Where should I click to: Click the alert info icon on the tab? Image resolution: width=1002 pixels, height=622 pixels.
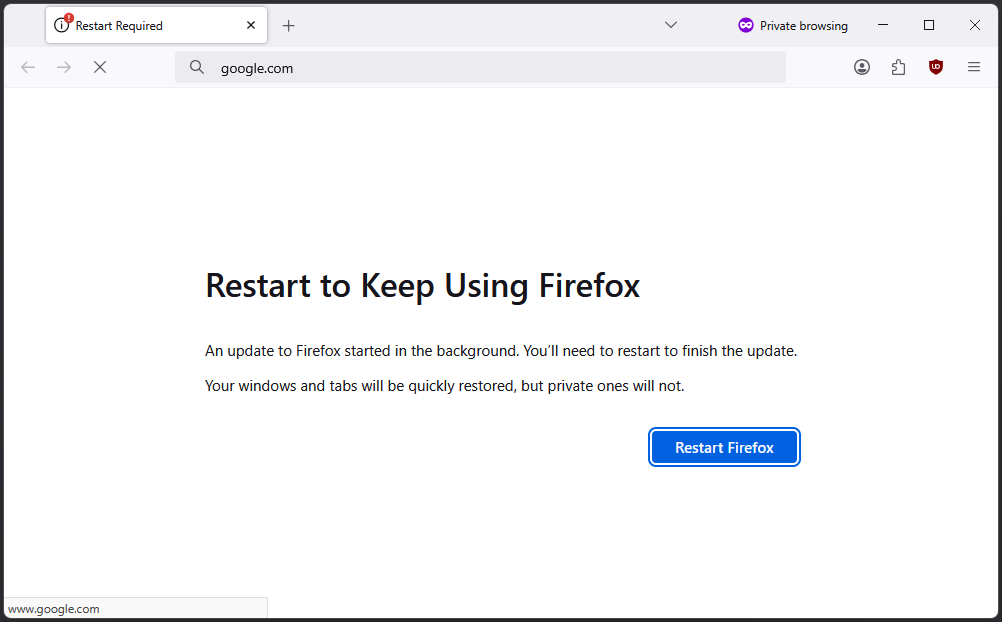[62, 25]
